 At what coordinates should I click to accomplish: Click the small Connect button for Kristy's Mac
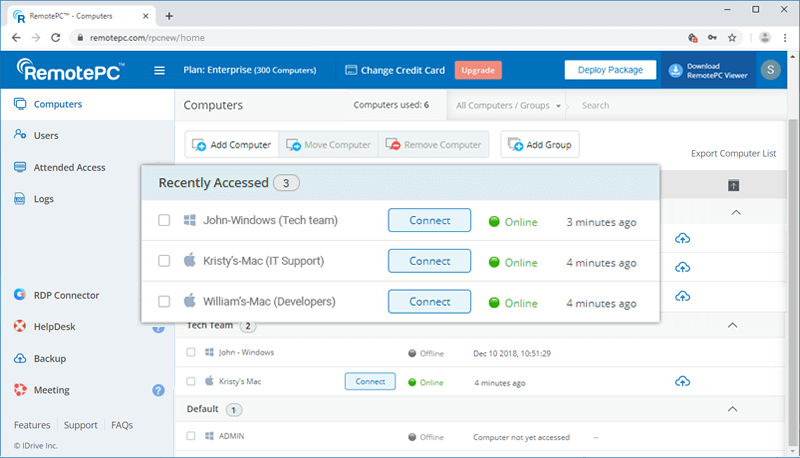pyautogui.click(x=370, y=381)
